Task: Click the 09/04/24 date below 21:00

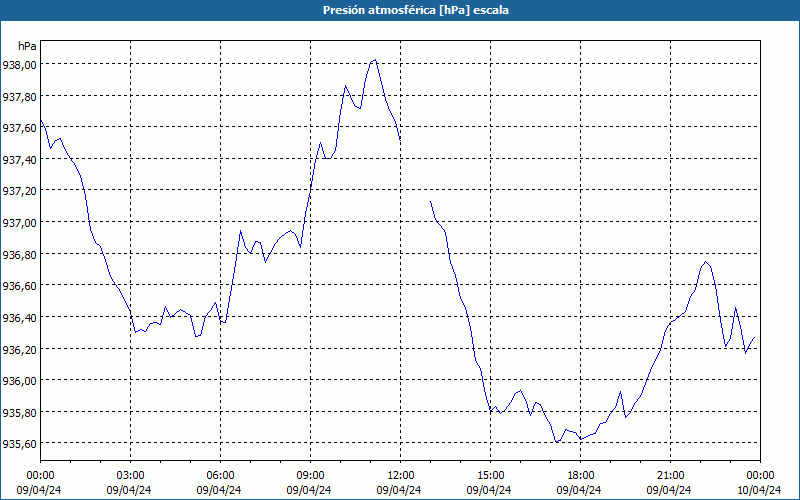Action: (669, 490)
